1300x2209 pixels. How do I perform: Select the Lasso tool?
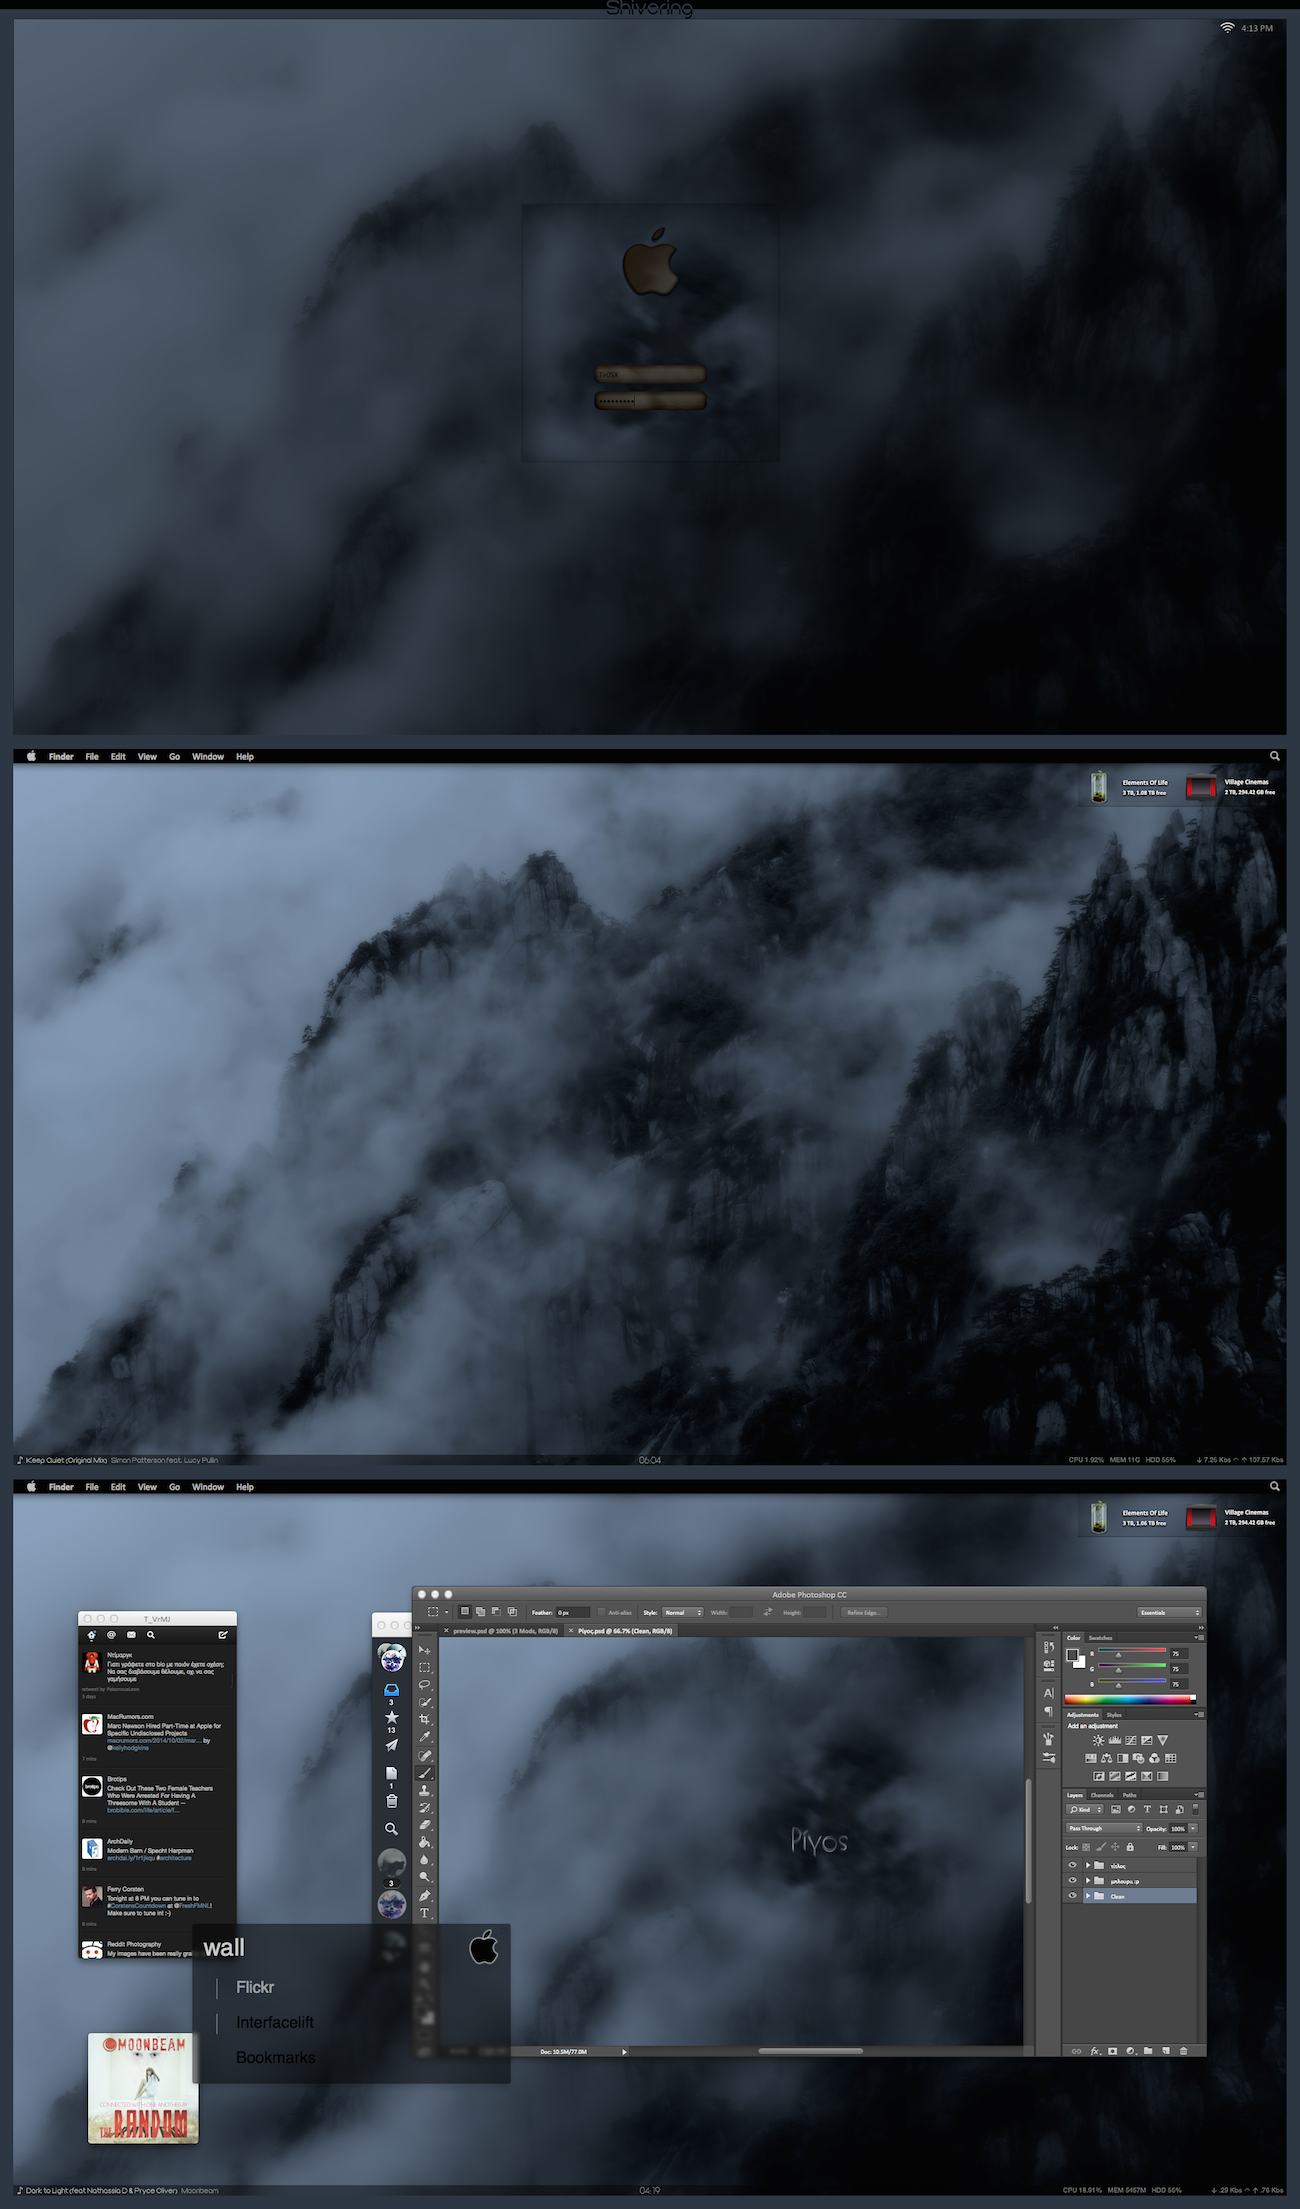tap(425, 1684)
